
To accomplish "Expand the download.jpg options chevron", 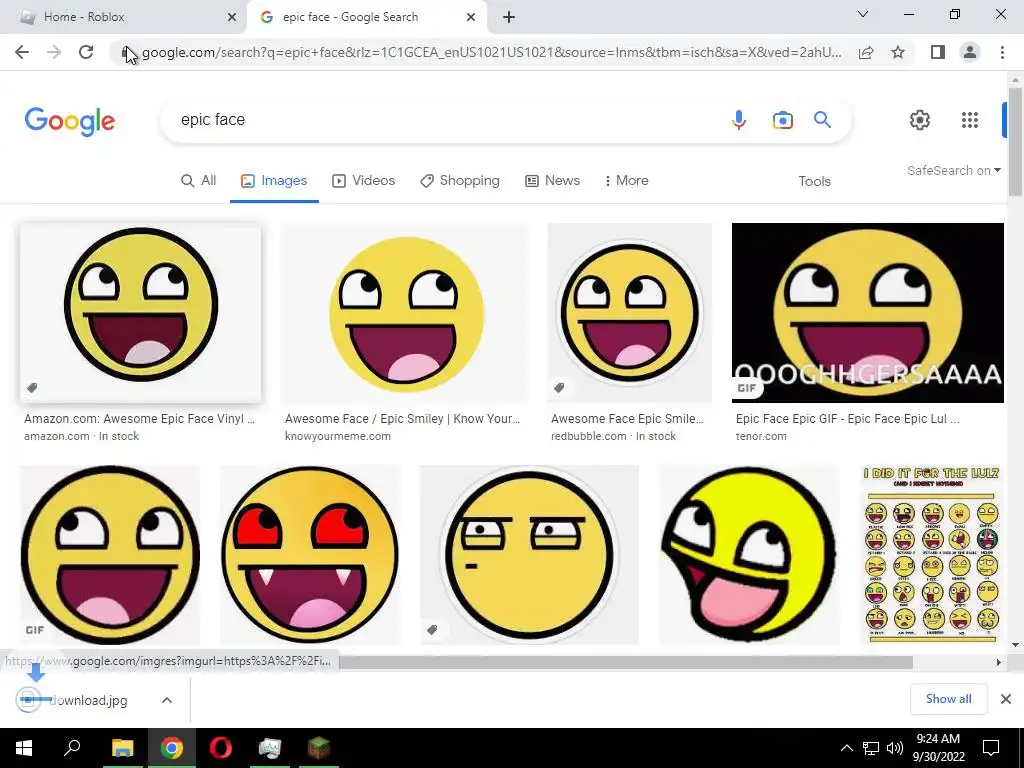I will (x=167, y=700).
